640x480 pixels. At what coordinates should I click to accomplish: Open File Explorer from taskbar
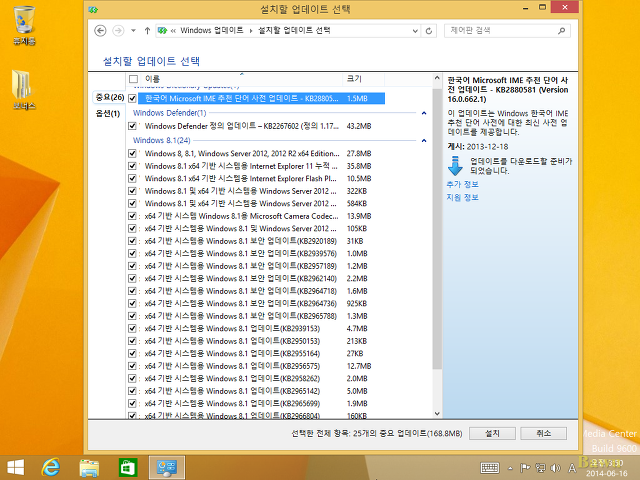click(x=89, y=468)
